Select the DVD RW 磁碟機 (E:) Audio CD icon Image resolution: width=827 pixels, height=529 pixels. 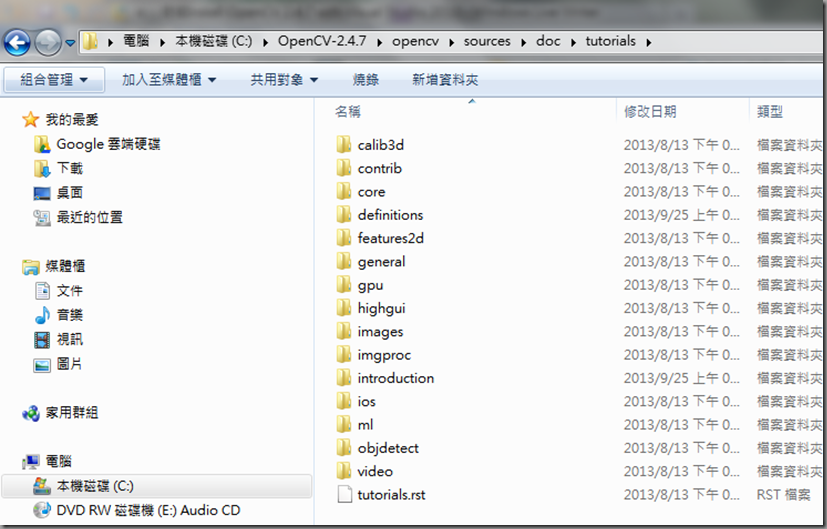click(x=42, y=510)
